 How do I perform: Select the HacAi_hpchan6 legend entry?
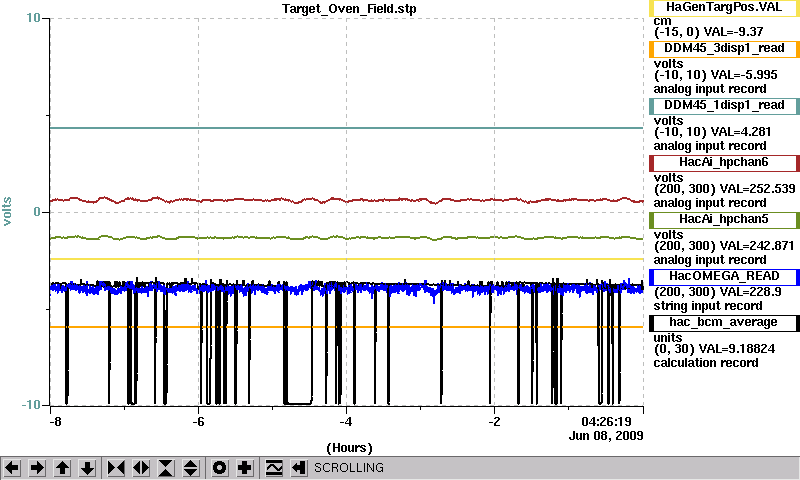724,163
